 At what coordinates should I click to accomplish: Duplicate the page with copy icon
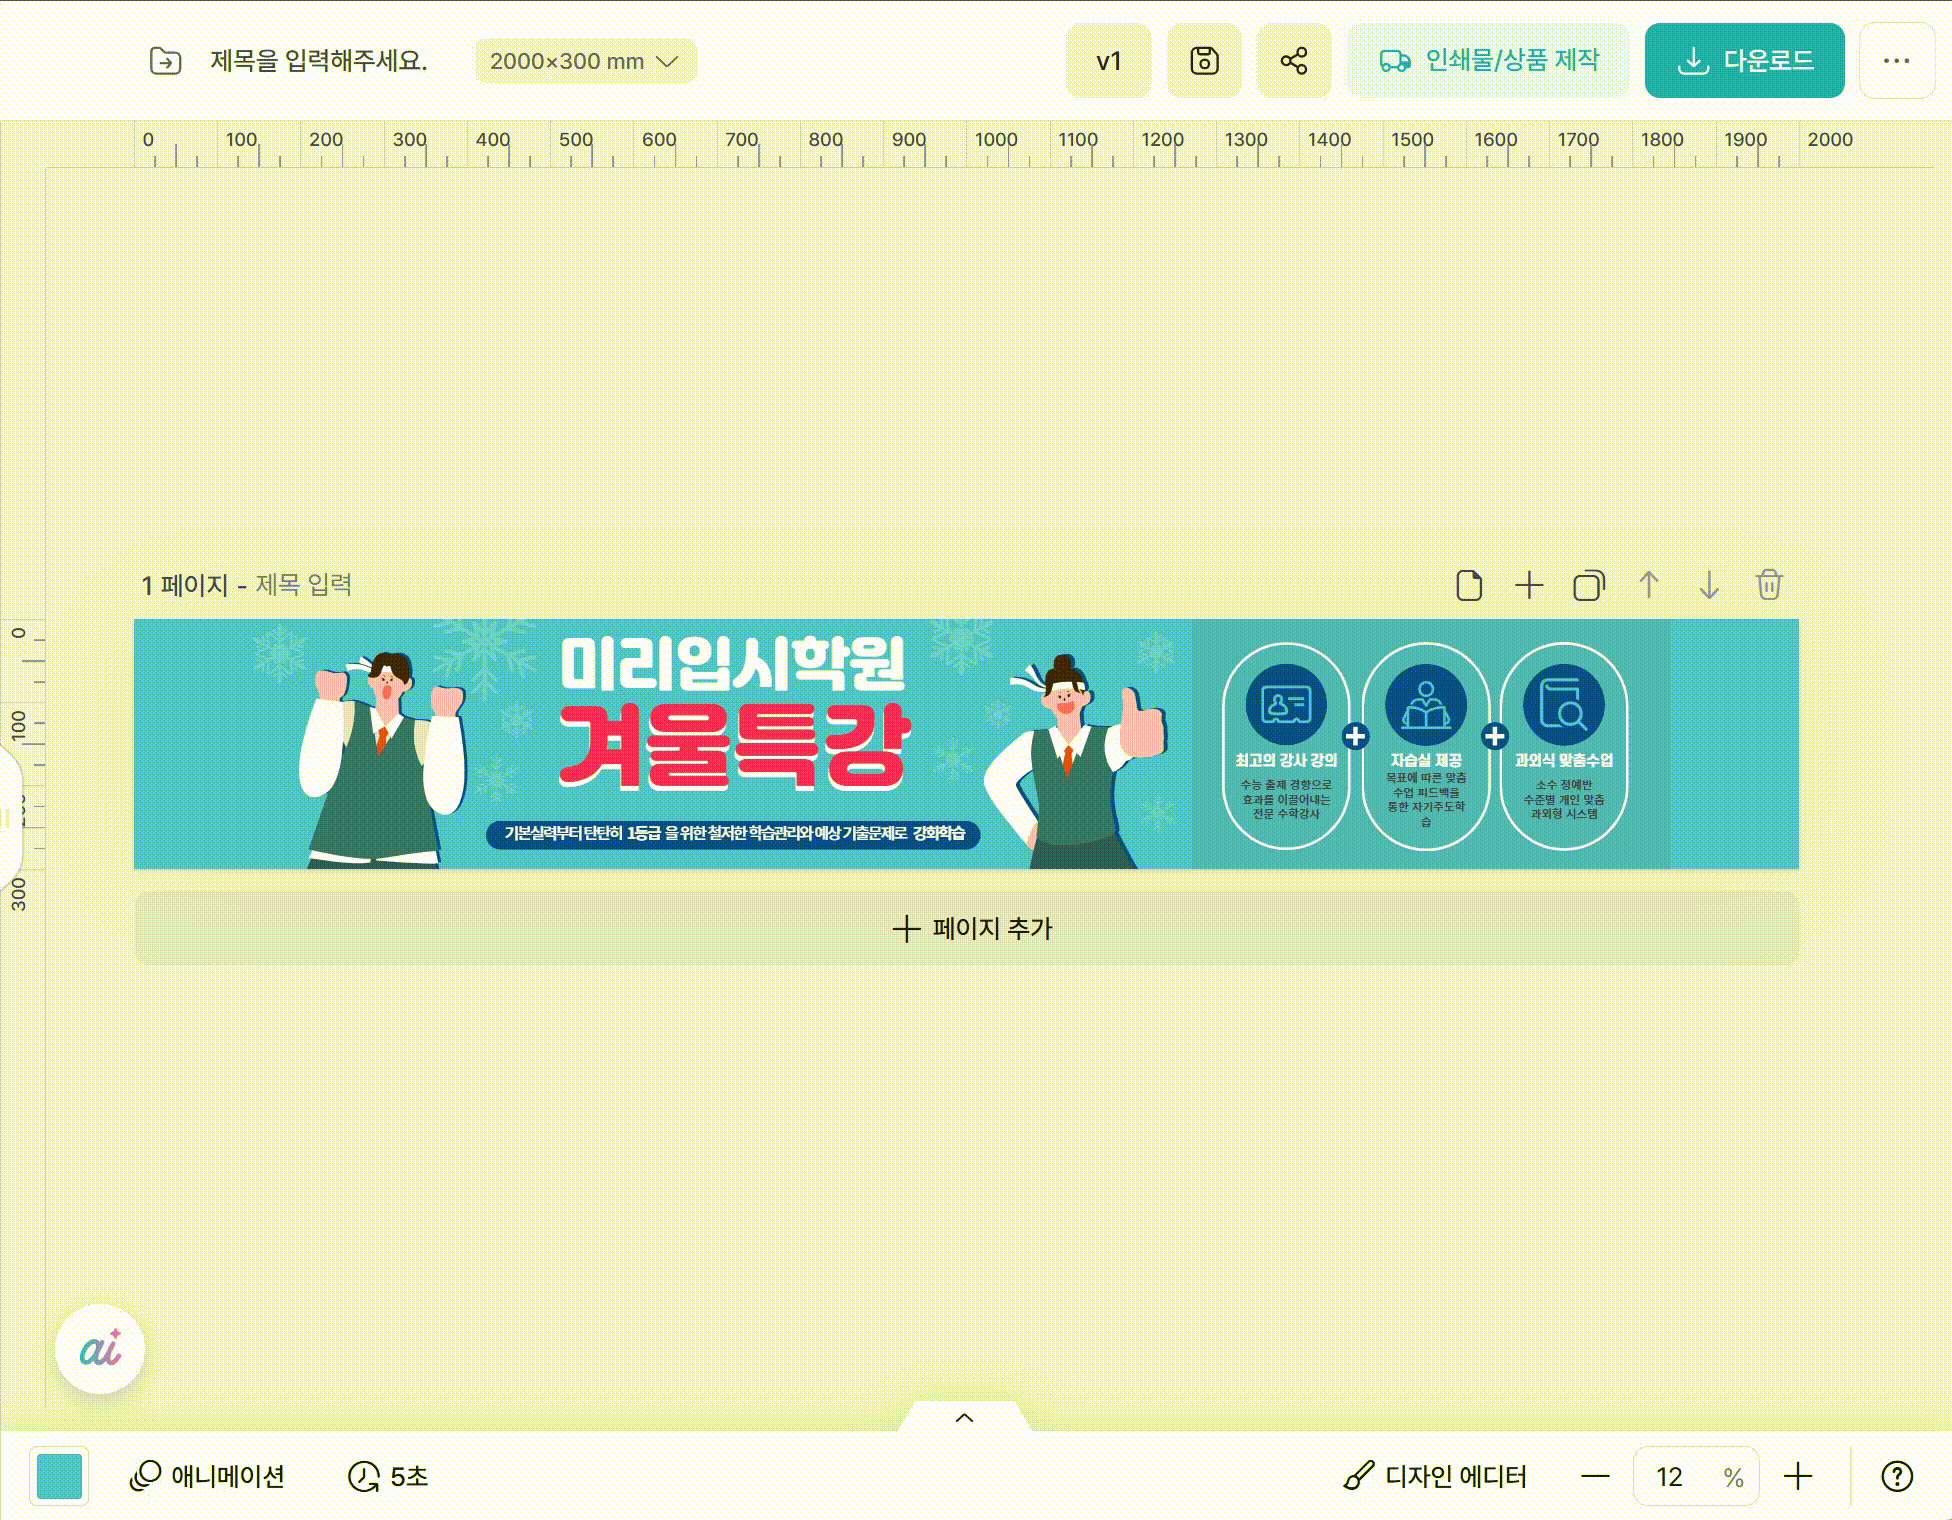pyautogui.click(x=1588, y=585)
